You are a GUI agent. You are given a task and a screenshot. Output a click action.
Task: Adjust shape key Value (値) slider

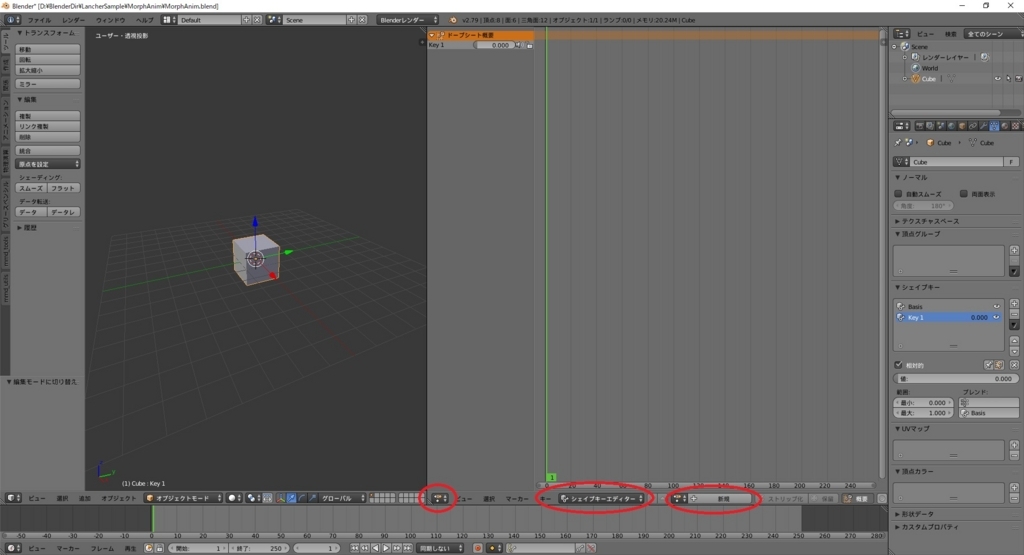[955, 379]
